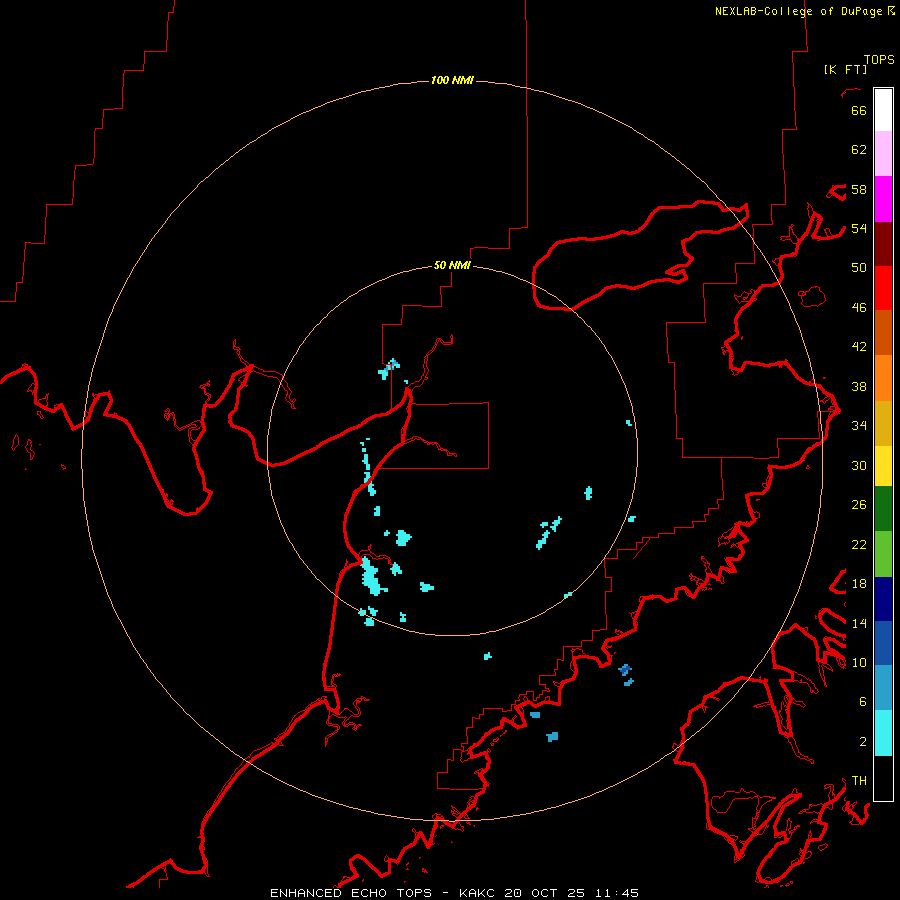Click the legend value 46
Viewport: 900px width, 900px height.
coord(859,308)
